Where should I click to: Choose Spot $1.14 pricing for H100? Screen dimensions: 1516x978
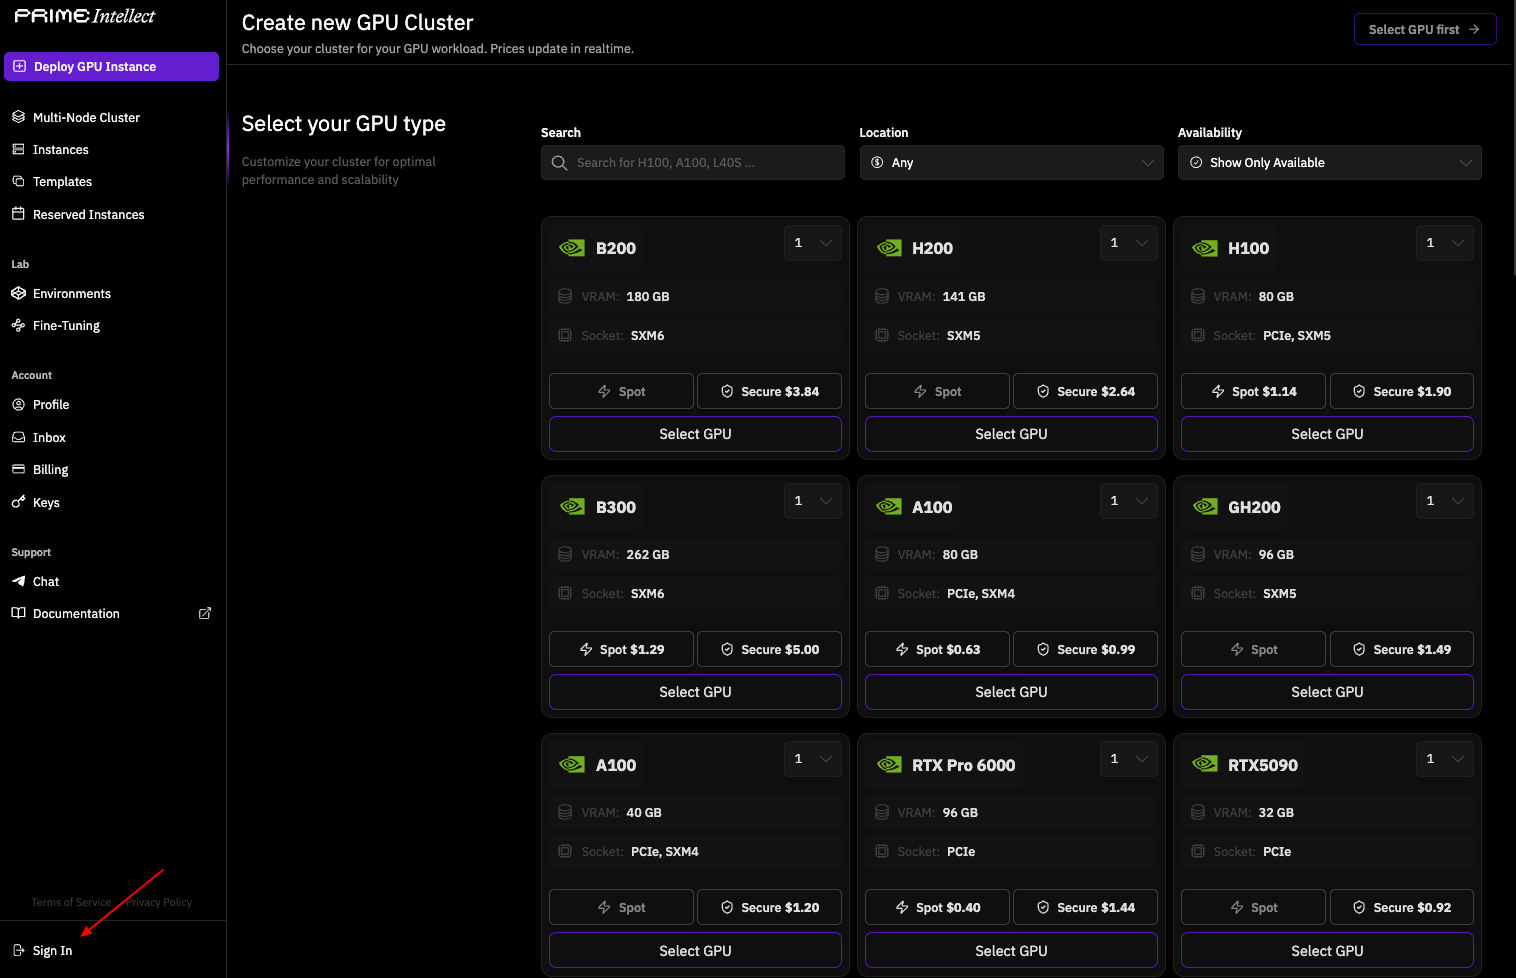(x=1253, y=391)
